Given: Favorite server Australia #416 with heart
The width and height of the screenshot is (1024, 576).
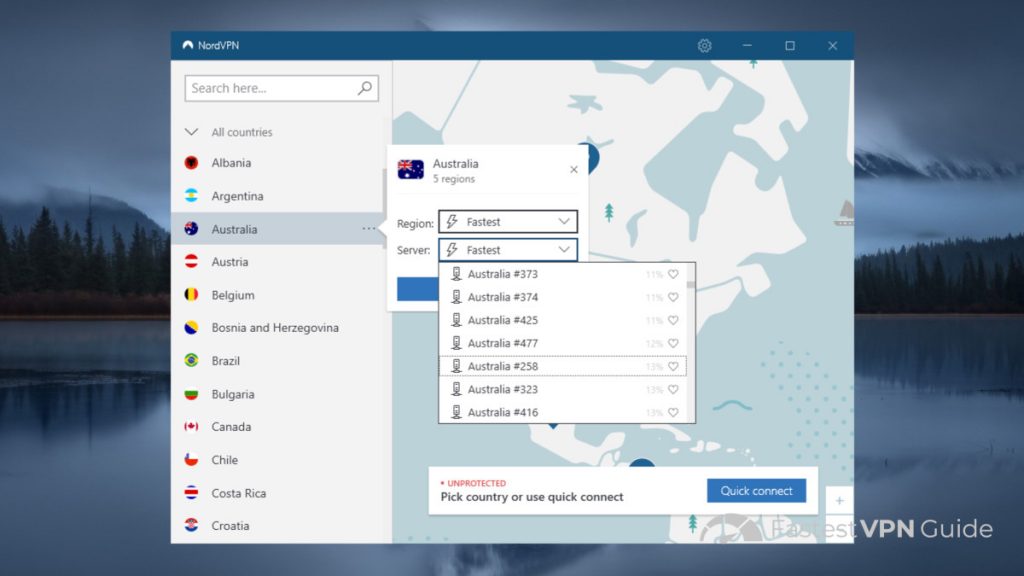Looking at the screenshot, I should click(673, 412).
